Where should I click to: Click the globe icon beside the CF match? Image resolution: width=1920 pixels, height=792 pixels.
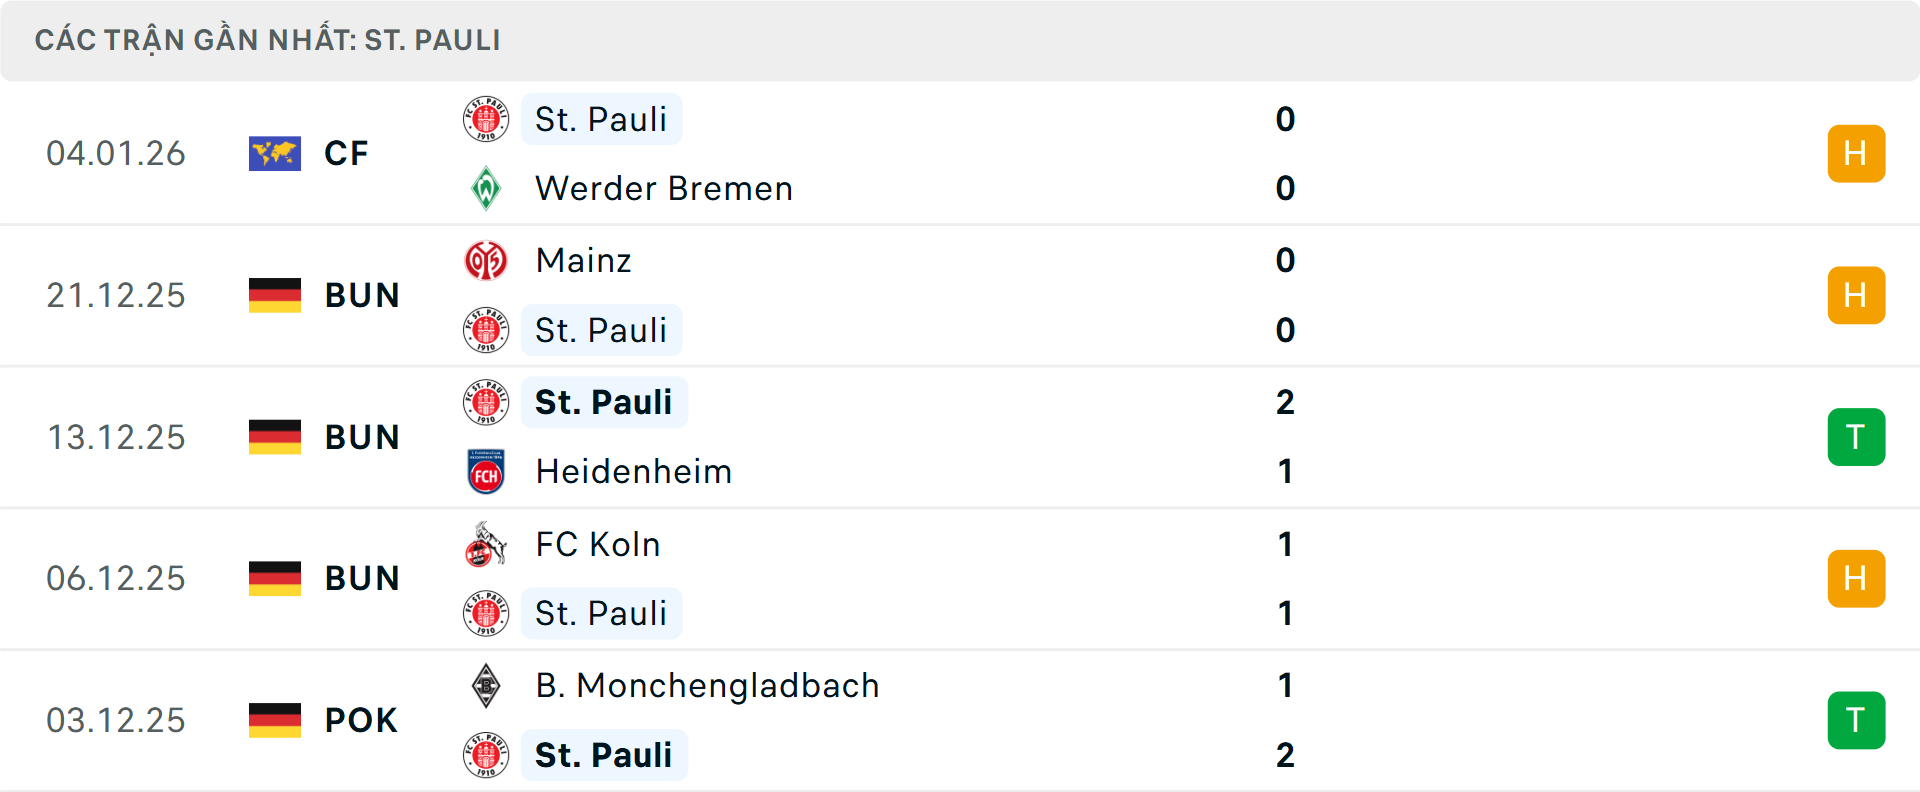click(274, 153)
